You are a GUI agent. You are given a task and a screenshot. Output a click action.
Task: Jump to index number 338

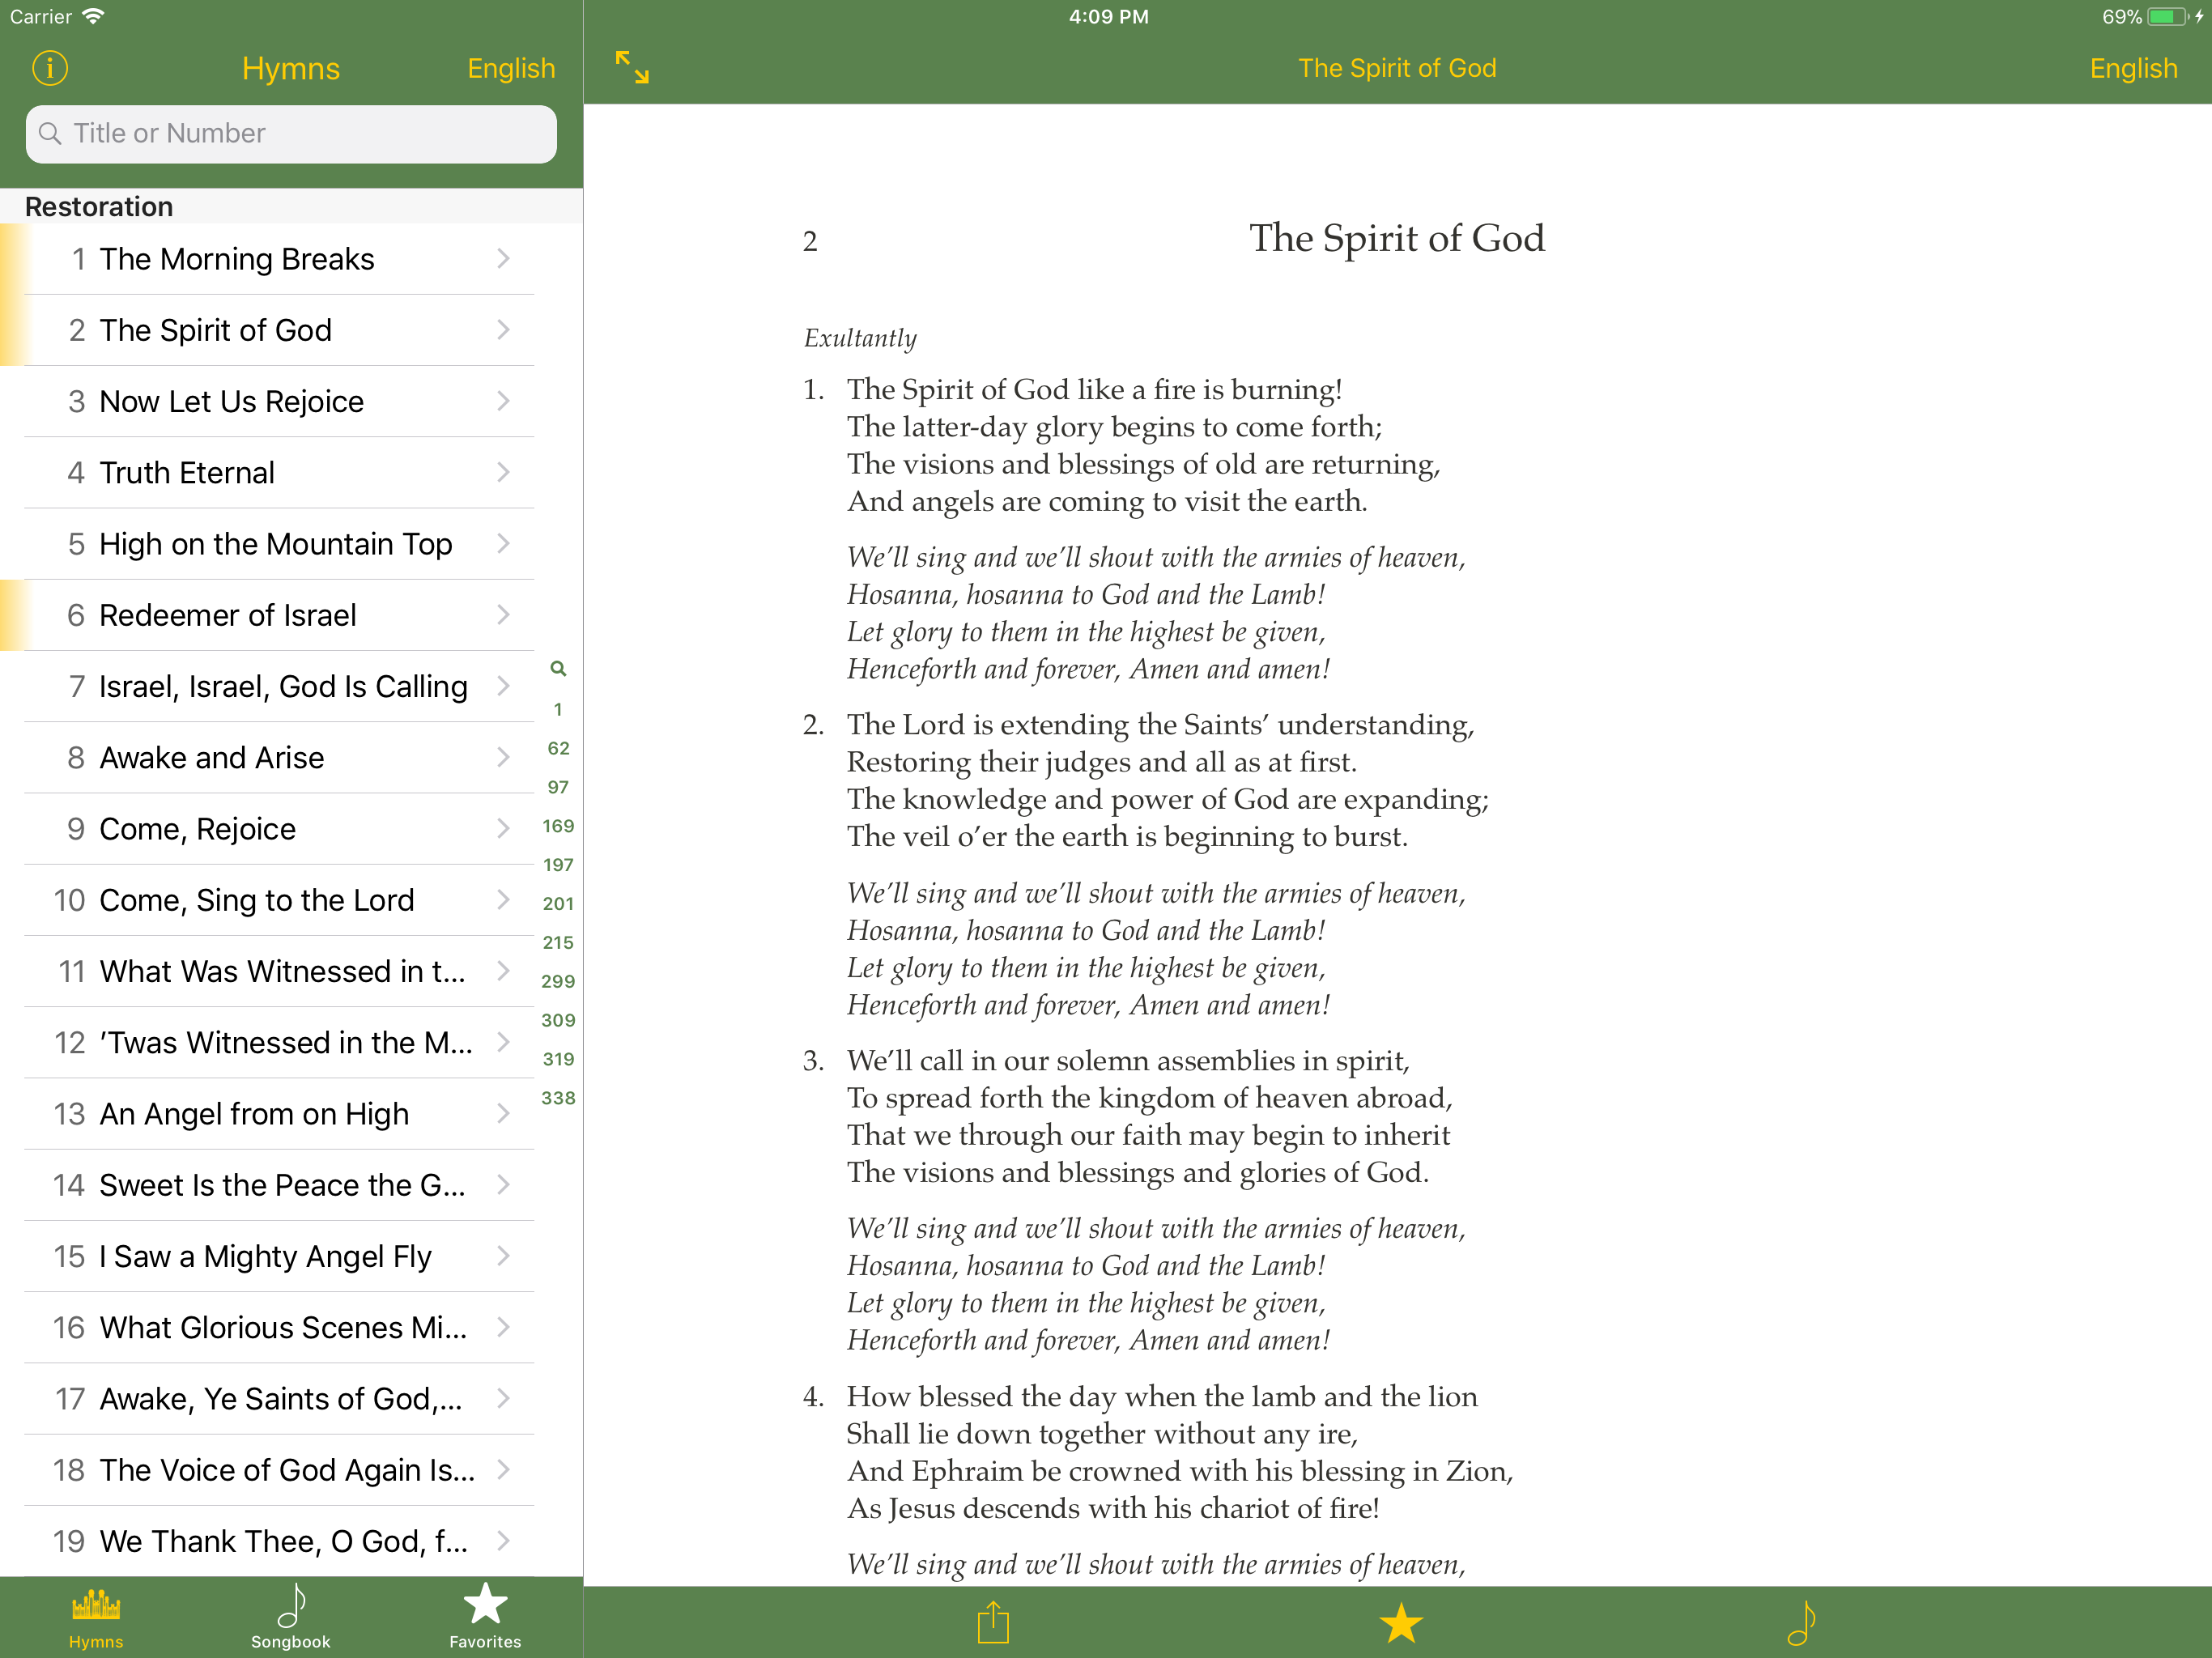[558, 1098]
